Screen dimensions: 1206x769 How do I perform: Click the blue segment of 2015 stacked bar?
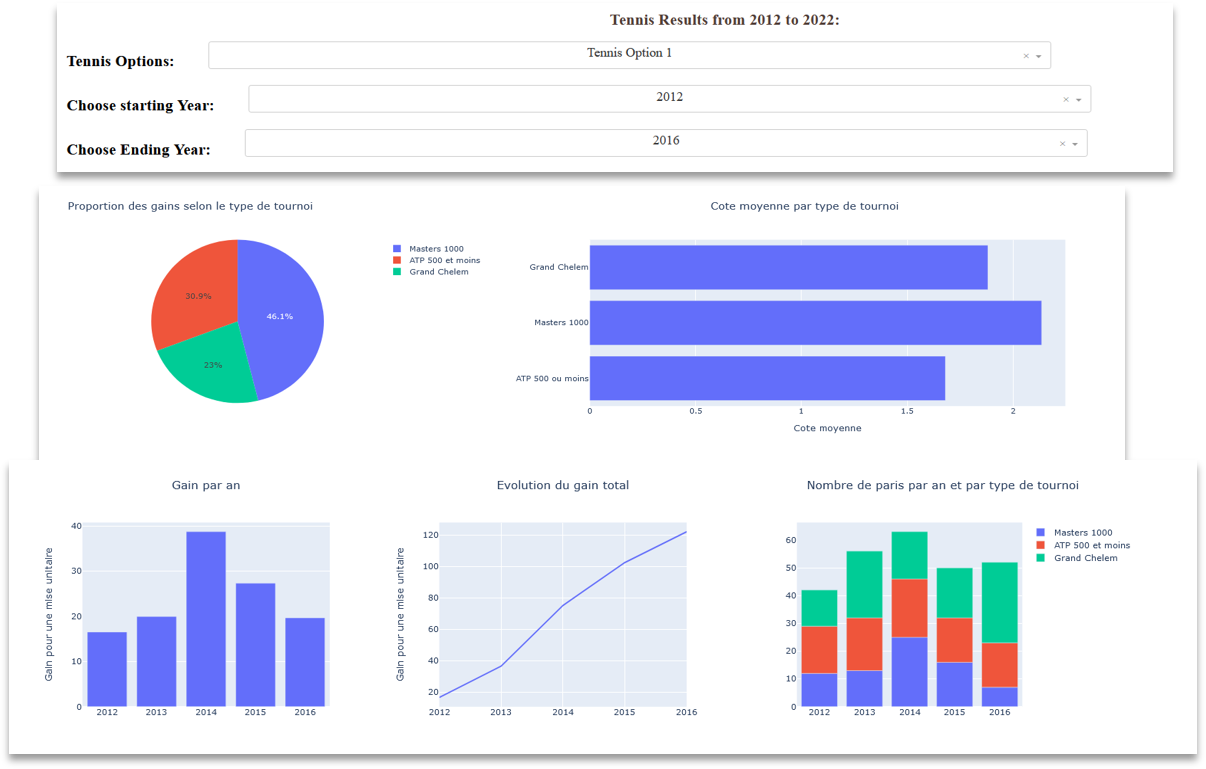[954, 684]
